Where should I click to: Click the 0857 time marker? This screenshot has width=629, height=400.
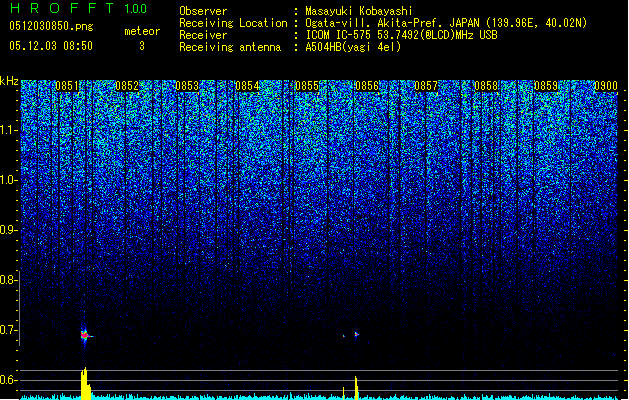tap(426, 86)
